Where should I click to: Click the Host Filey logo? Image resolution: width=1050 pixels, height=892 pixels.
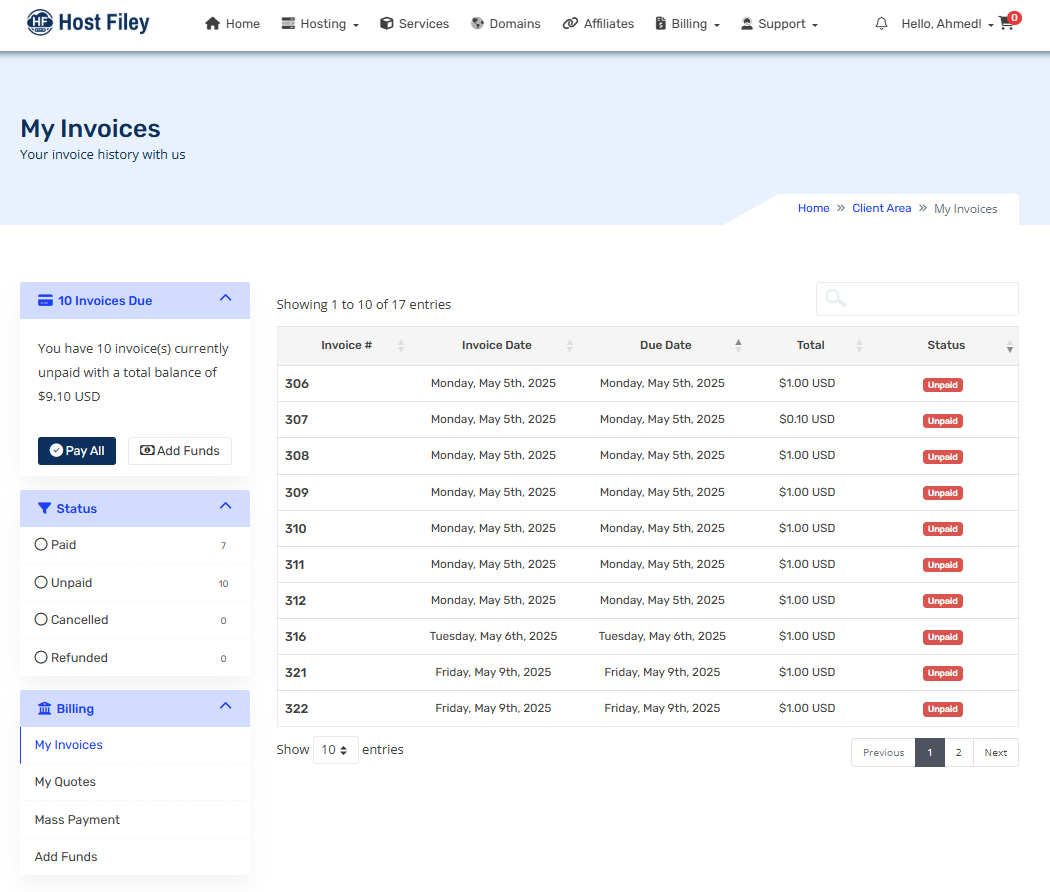coord(88,22)
